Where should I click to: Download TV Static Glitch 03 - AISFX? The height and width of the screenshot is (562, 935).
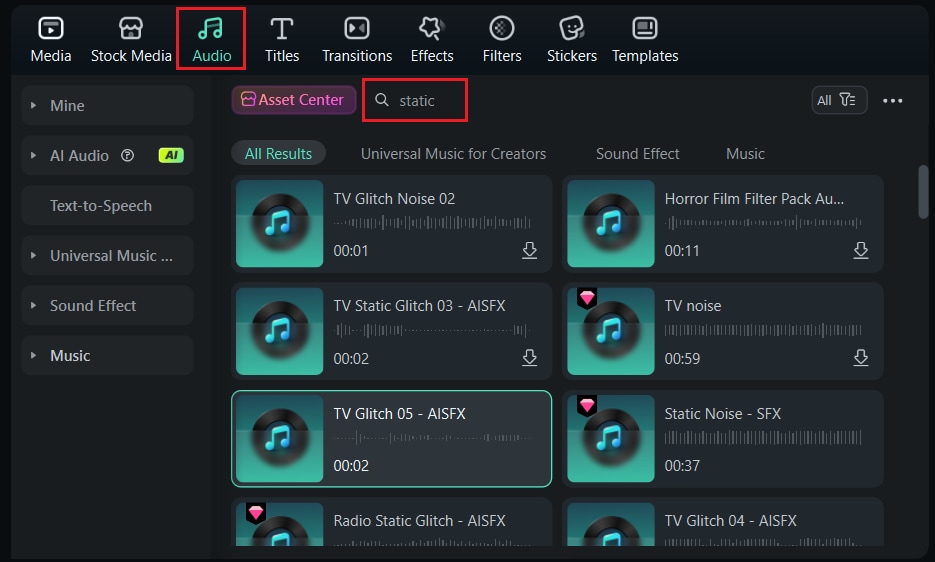click(530, 358)
